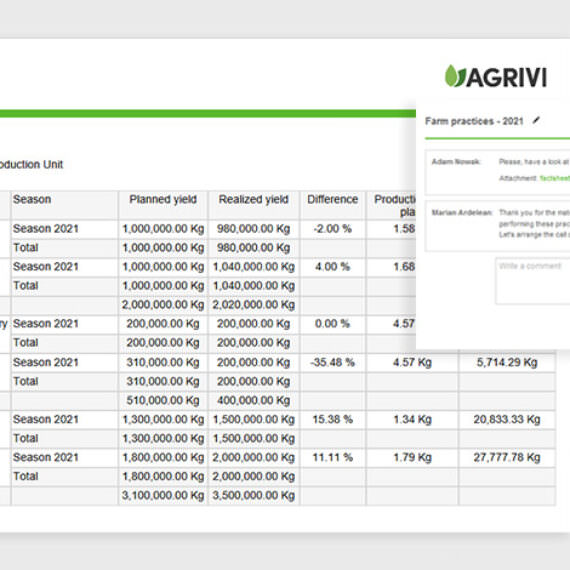Screen dimensions: 570x570
Task: Click the pencil edit icon beside Farm practices - 2021
Action: click(536, 120)
